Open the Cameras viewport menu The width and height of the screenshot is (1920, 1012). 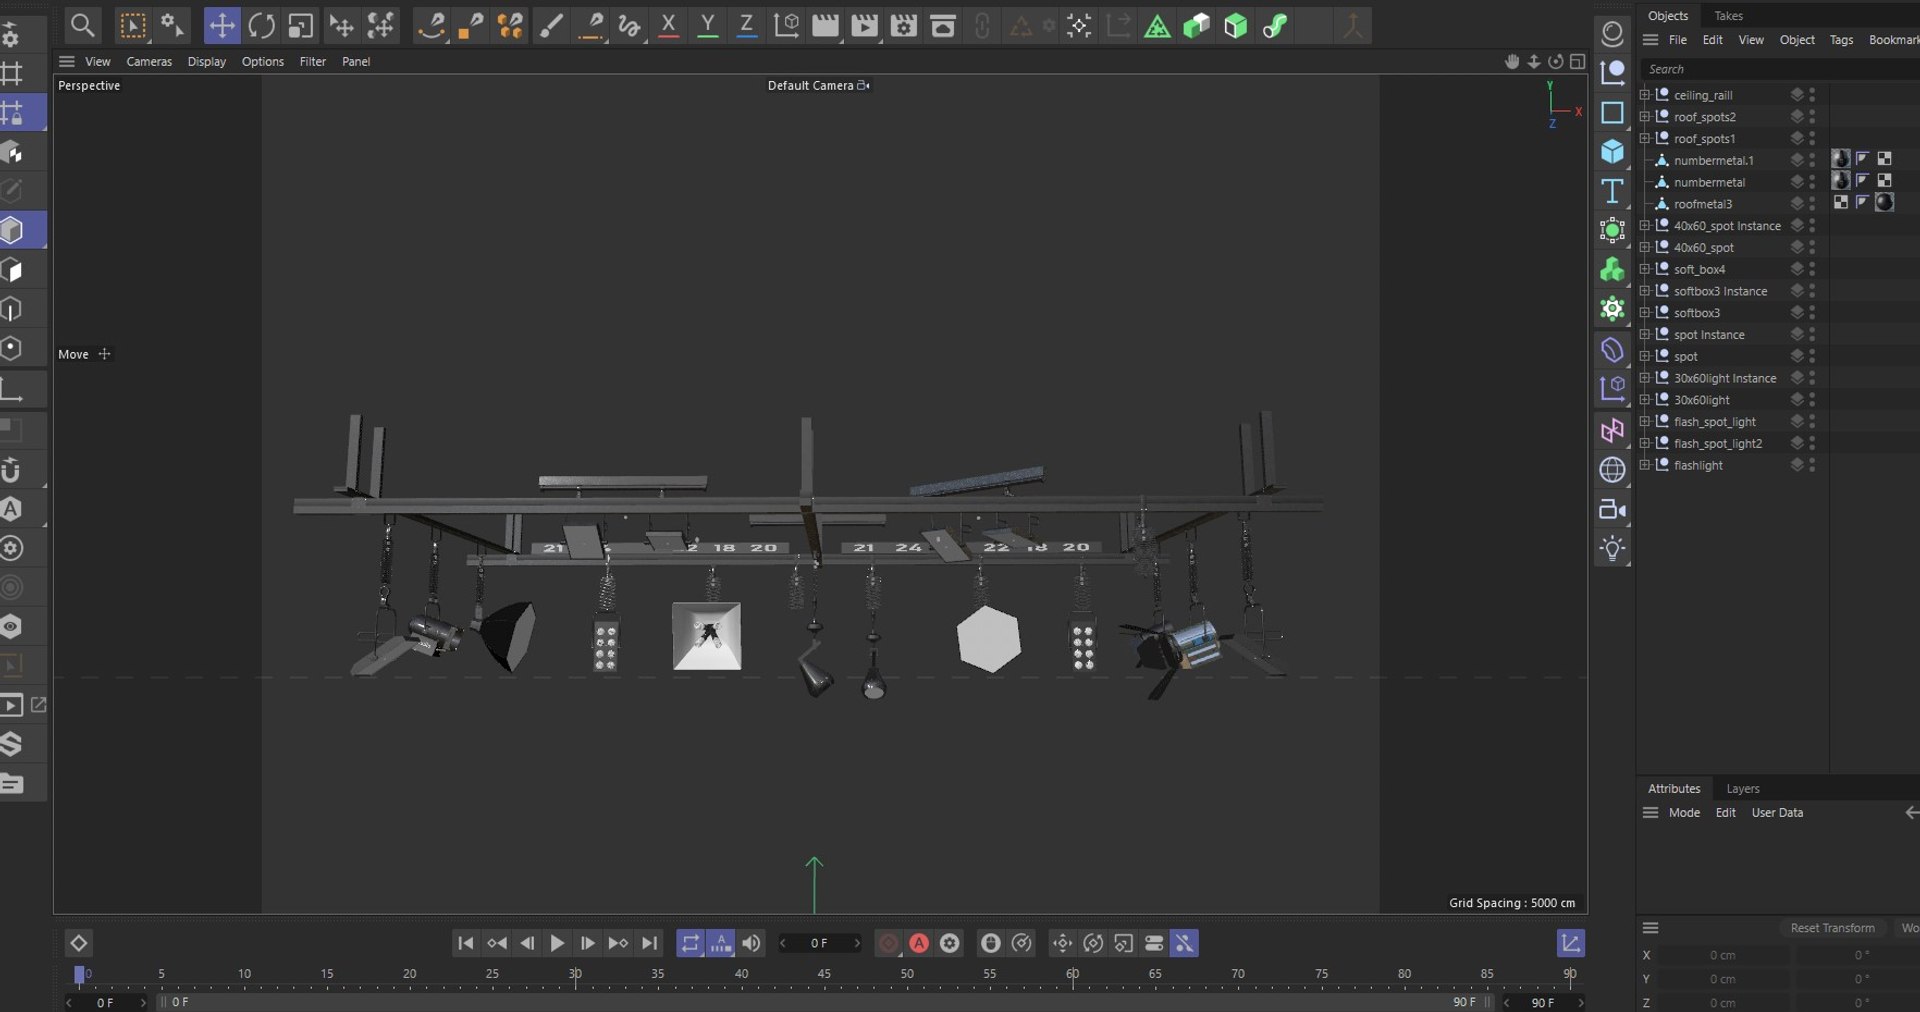tap(149, 62)
